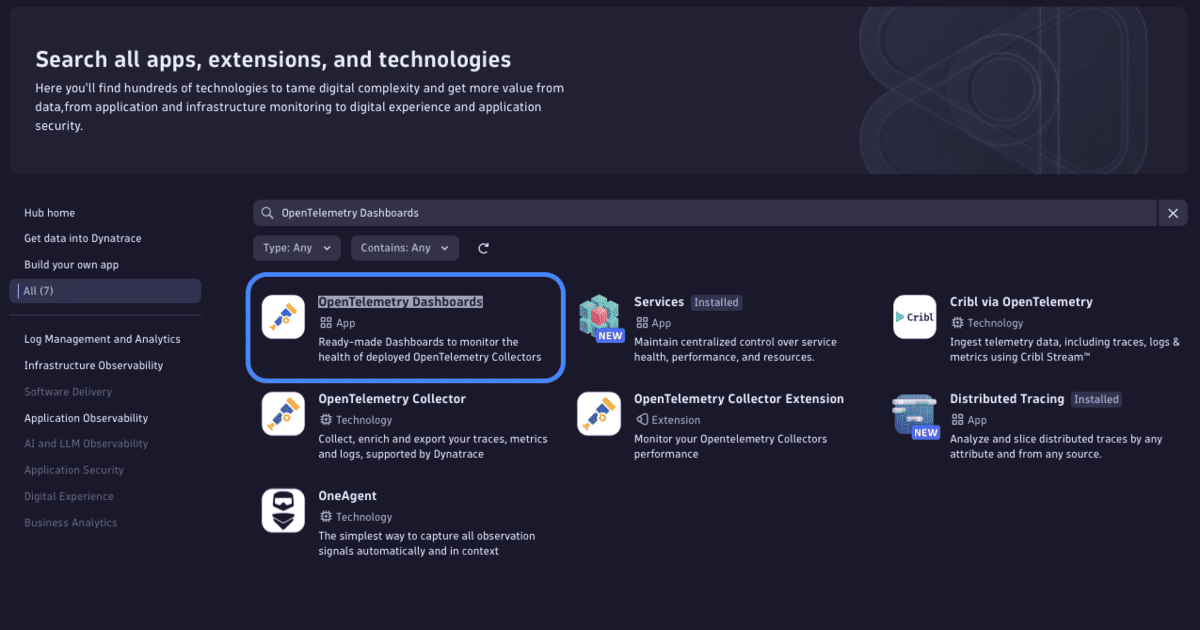The height and width of the screenshot is (630, 1200).
Task: Select the Distributed Tracing app icon
Action: (914, 413)
